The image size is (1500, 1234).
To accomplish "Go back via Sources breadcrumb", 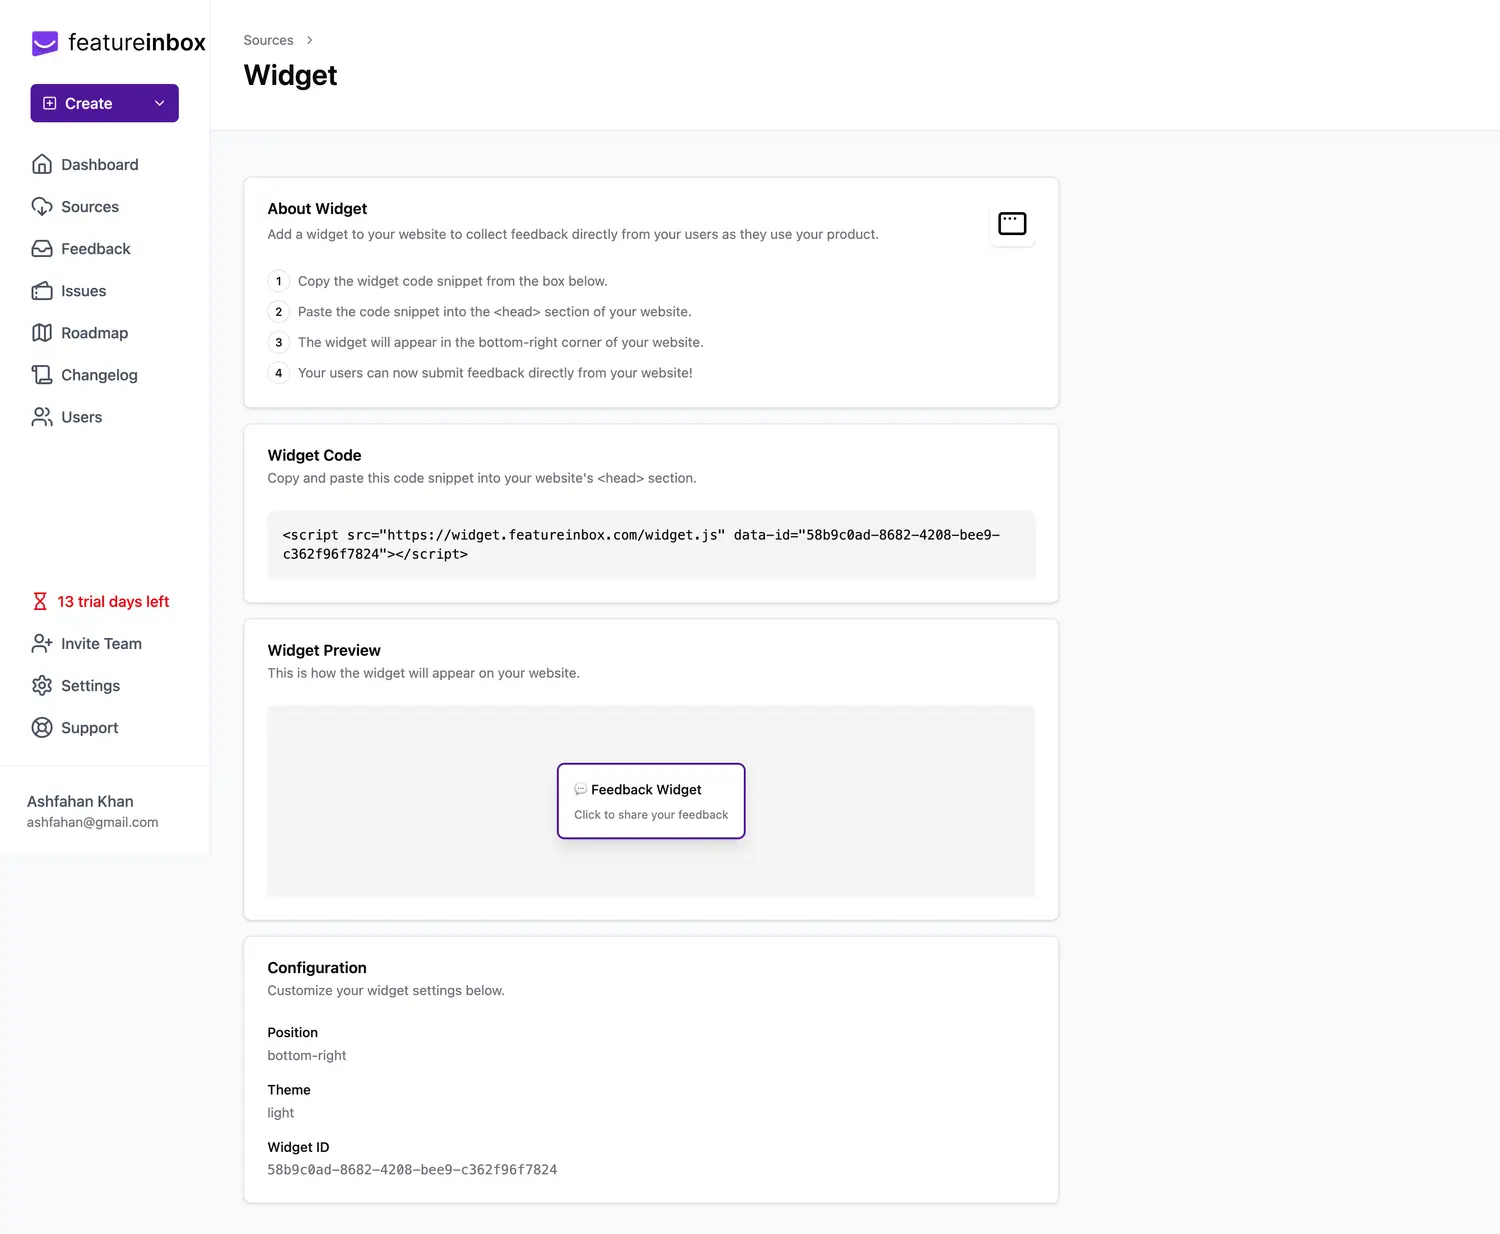I will 268,40.
